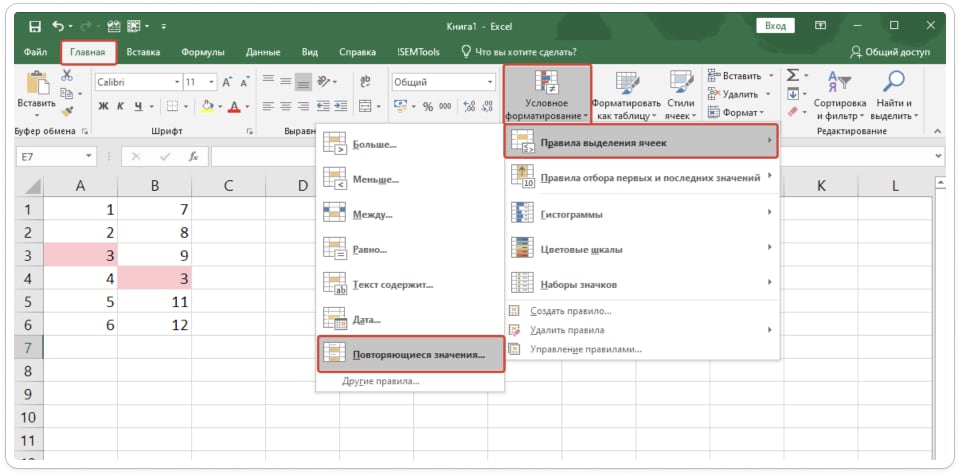
Task: Click the Cut scissors icon
Action: [x=67, y=75]
